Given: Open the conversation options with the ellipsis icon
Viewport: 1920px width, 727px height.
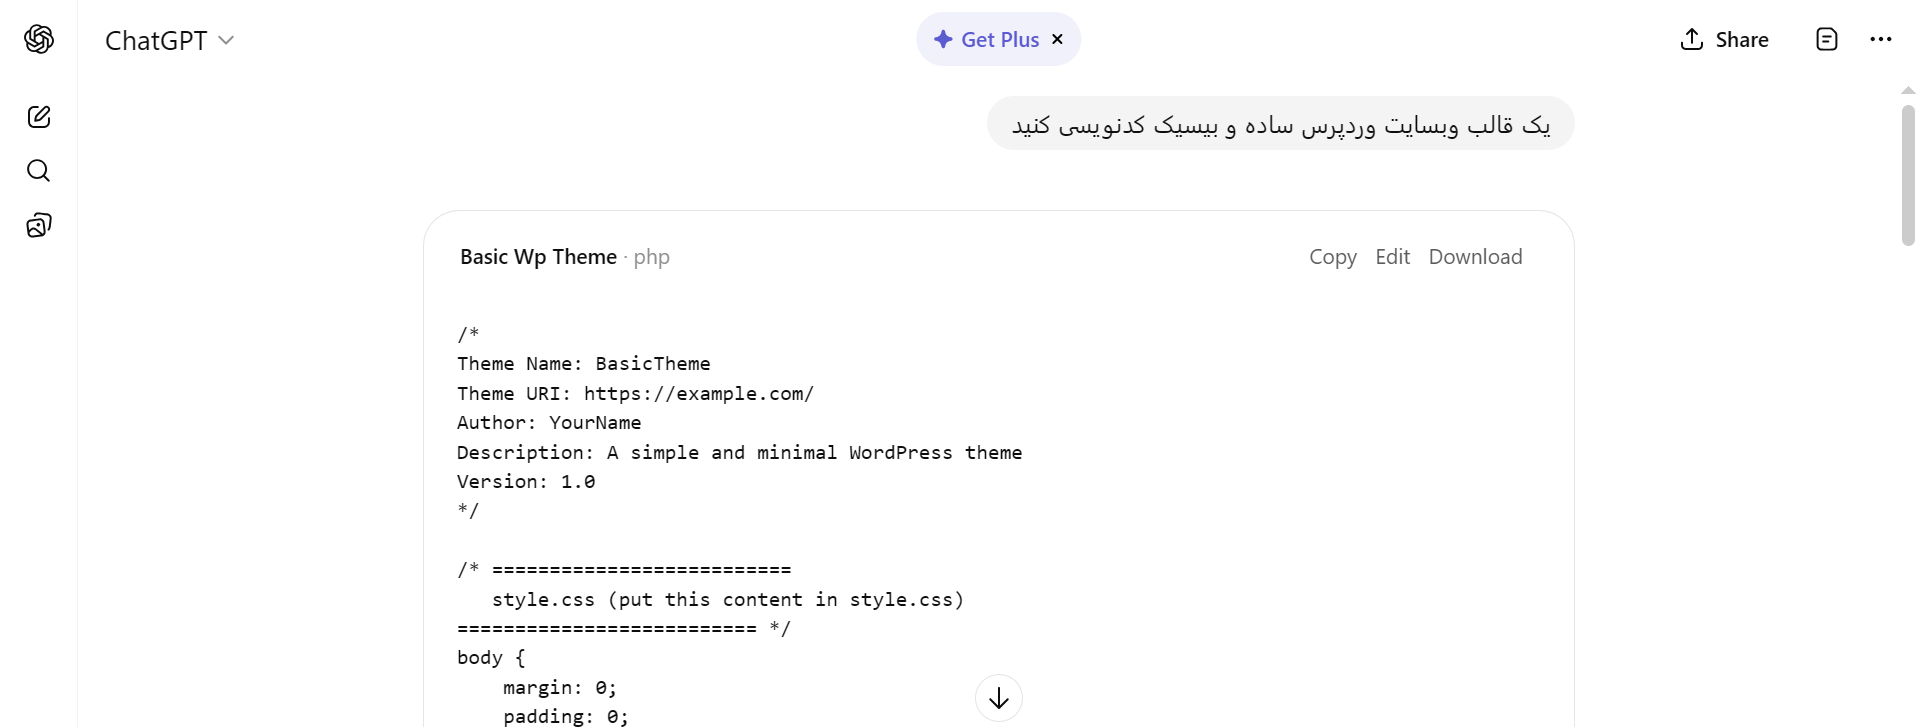Looking at the screenshot, I should (1882, 39).
